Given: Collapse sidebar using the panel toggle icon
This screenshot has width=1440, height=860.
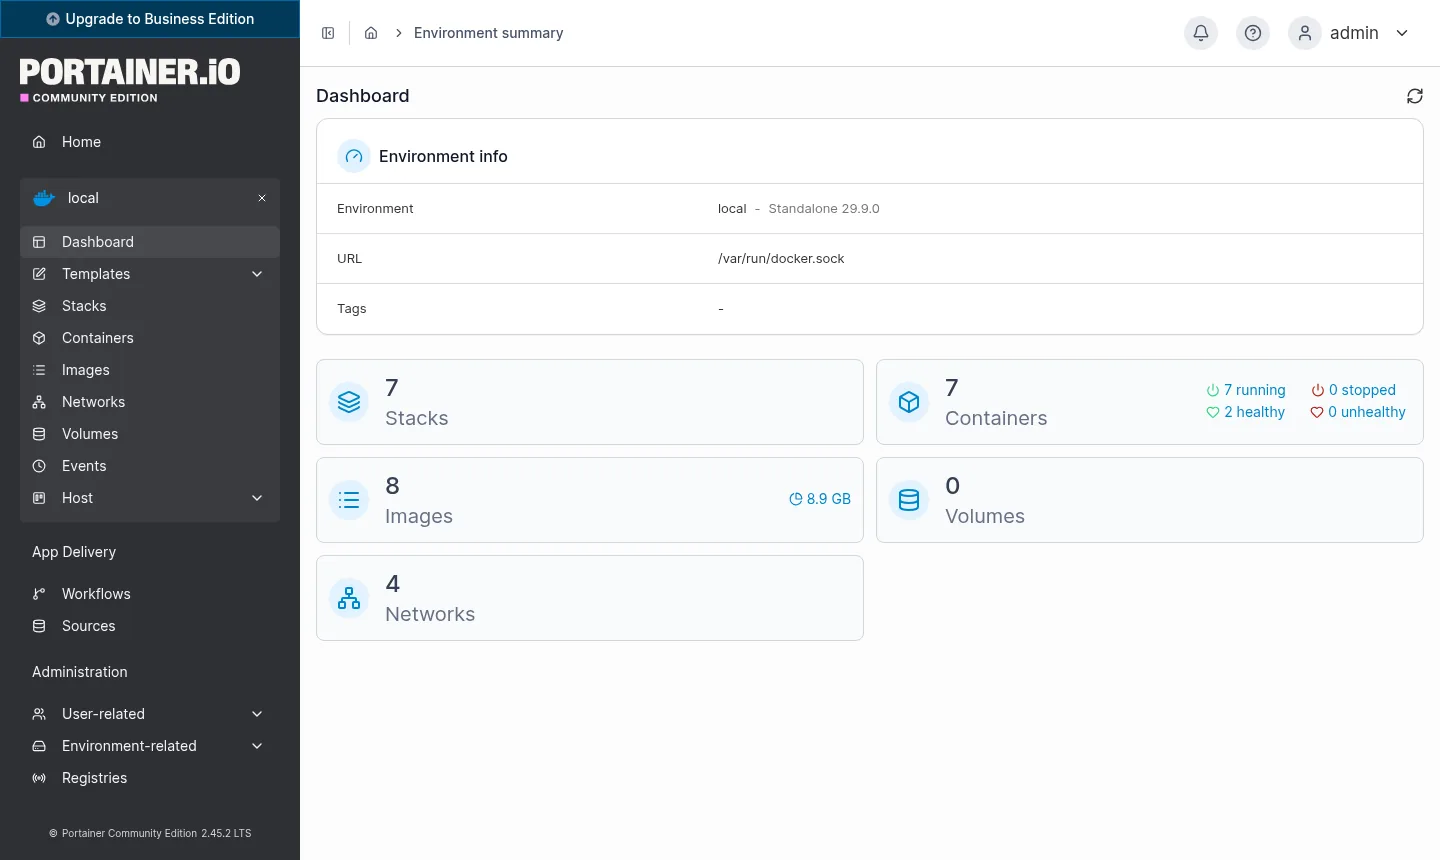Looking at the screenshot, I should pos(328,33).
